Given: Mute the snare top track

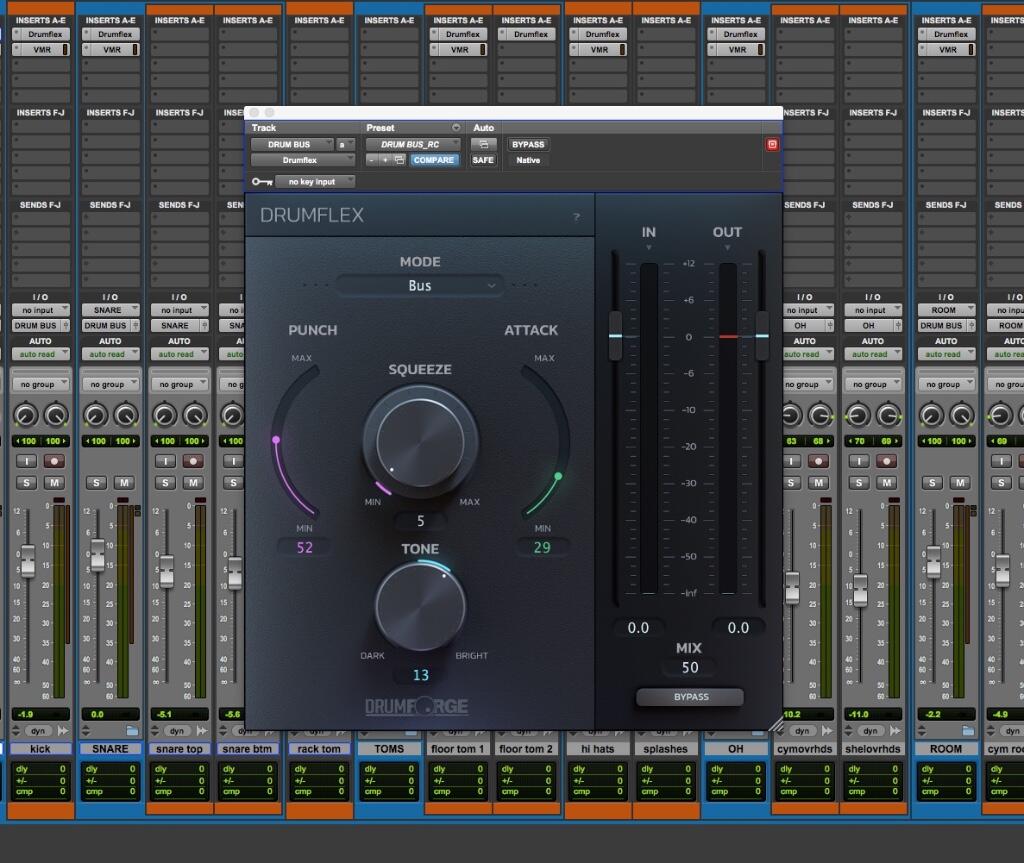Looking at the screenshot, I should [193, 483].
